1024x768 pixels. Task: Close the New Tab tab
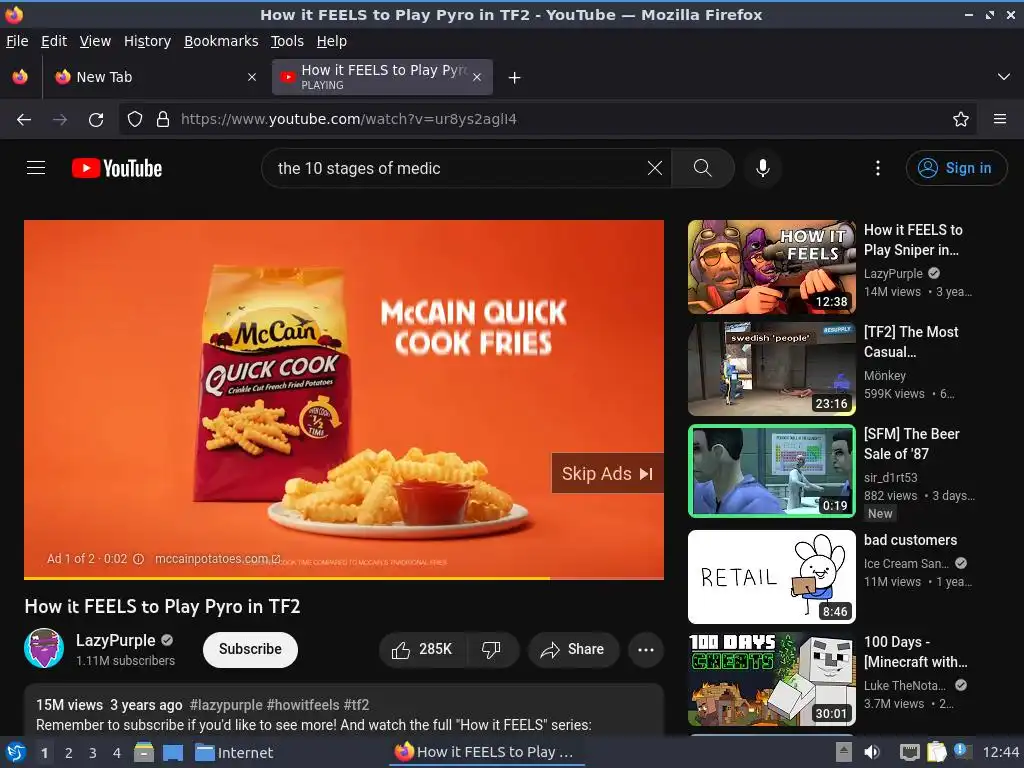coord(252,77)
